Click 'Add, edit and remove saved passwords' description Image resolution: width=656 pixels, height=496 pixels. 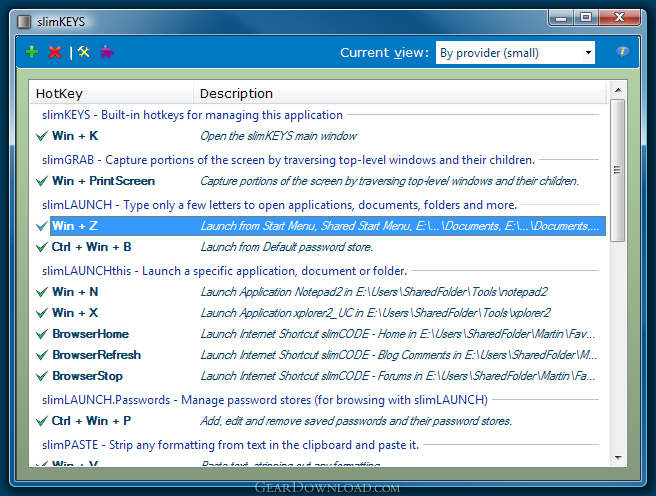point(356,421)
